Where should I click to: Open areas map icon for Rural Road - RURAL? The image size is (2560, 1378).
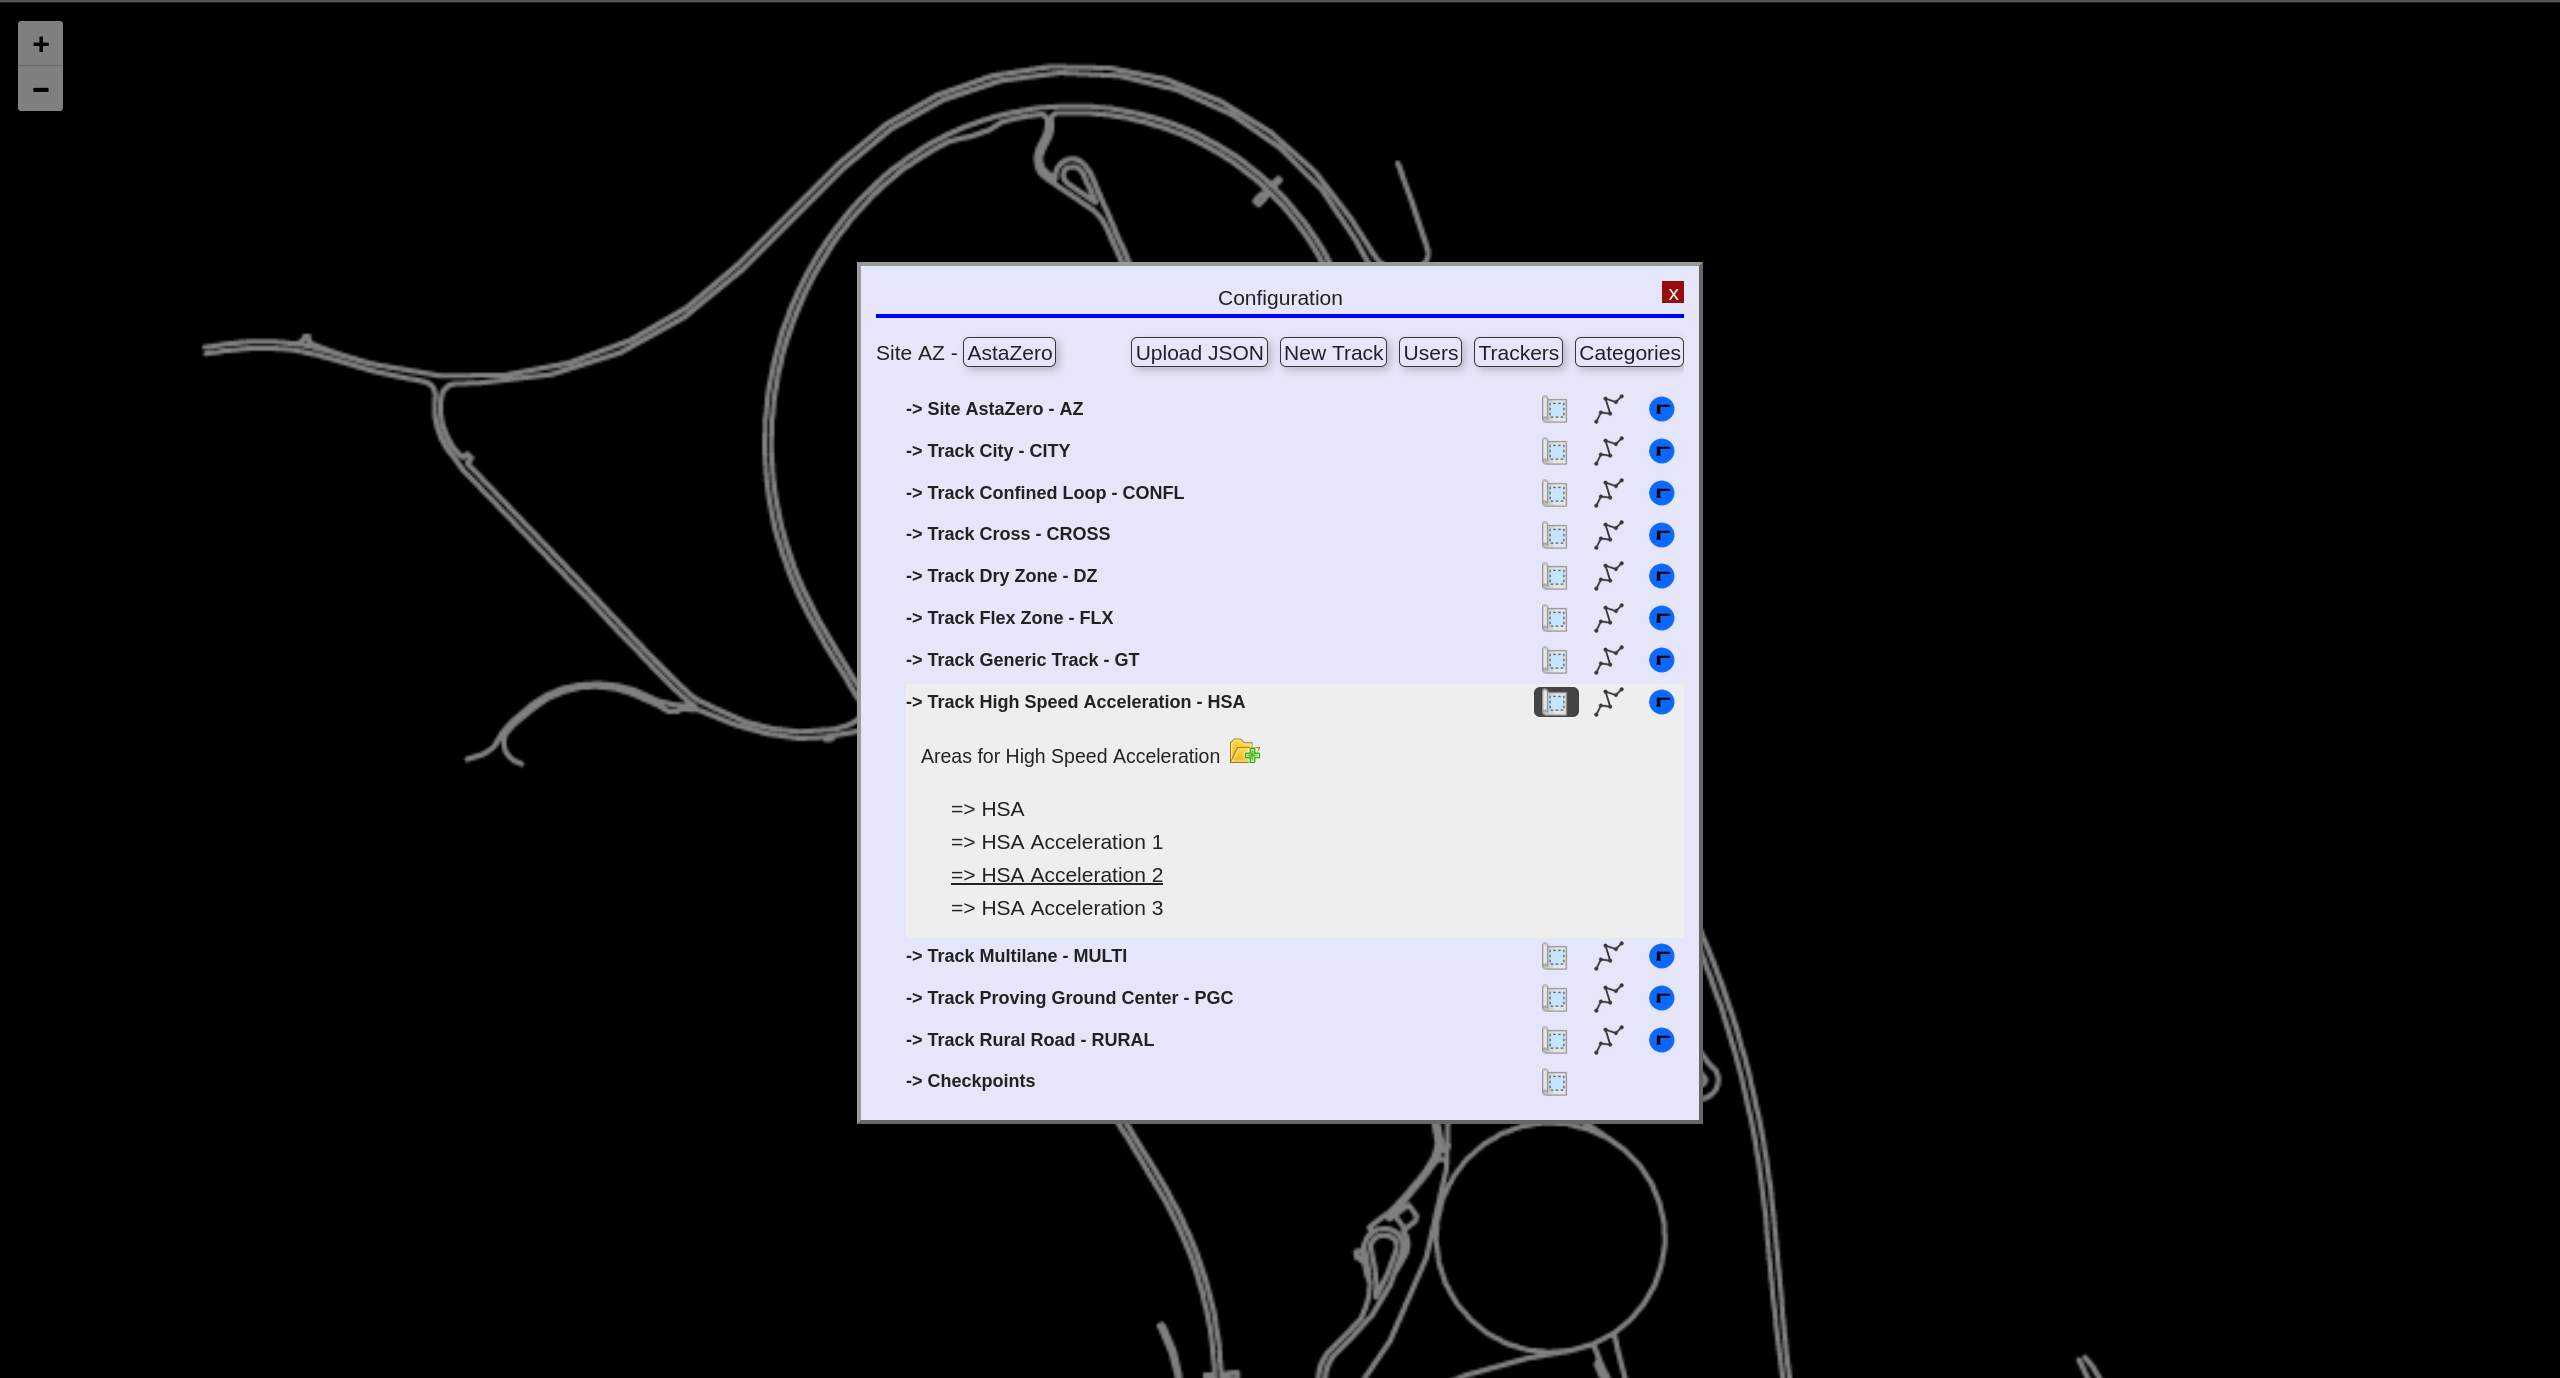tap(1554, 1040)
